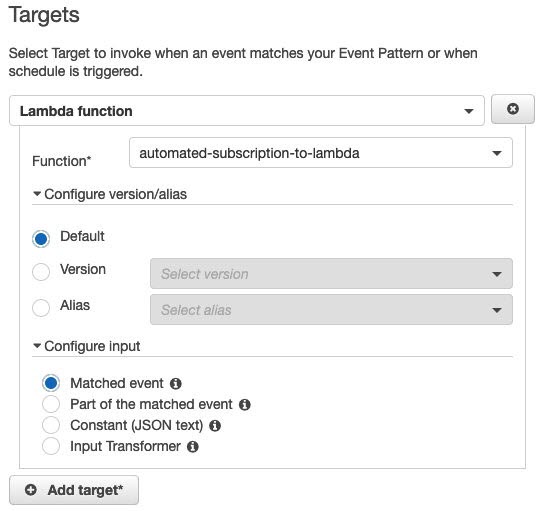This screenshot has width=541, height=511.
Task: Open the Select alias dropdown
Action: [331, 309]
